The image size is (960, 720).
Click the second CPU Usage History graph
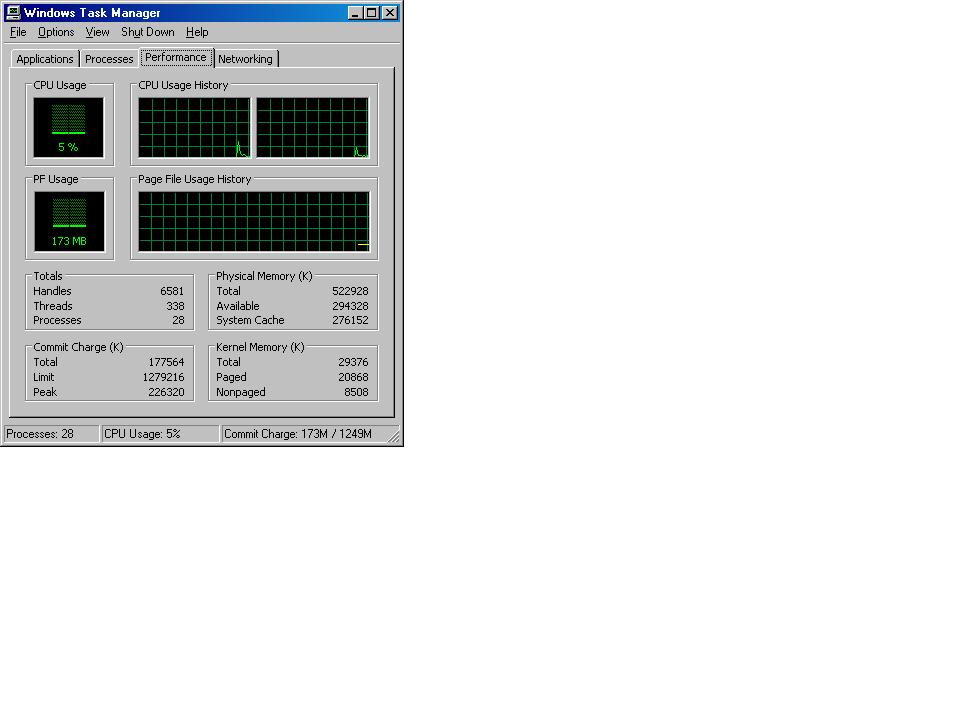(312, 127)
